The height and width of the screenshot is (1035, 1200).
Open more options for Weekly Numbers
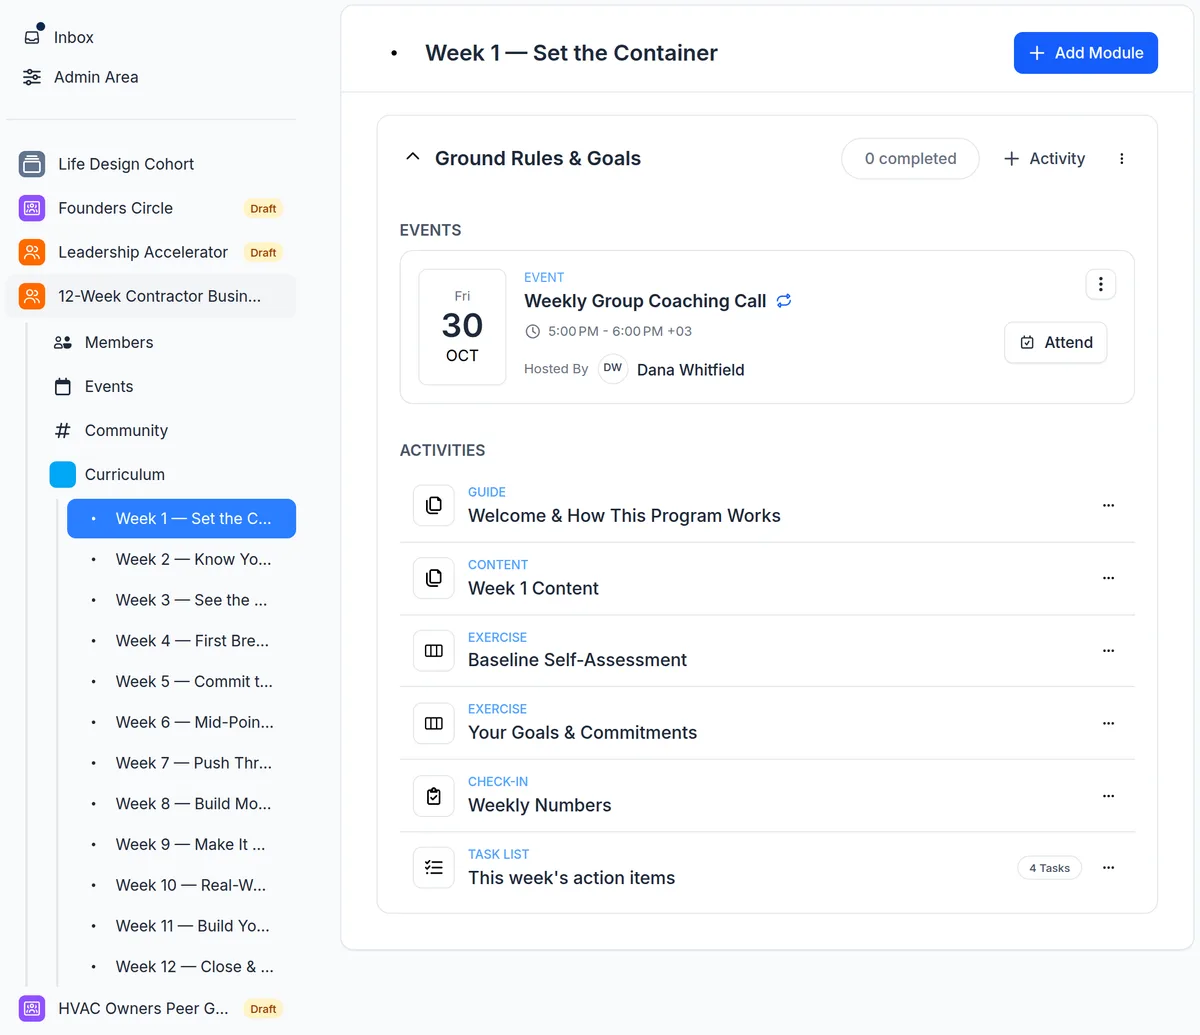(x=1108, y=796)
